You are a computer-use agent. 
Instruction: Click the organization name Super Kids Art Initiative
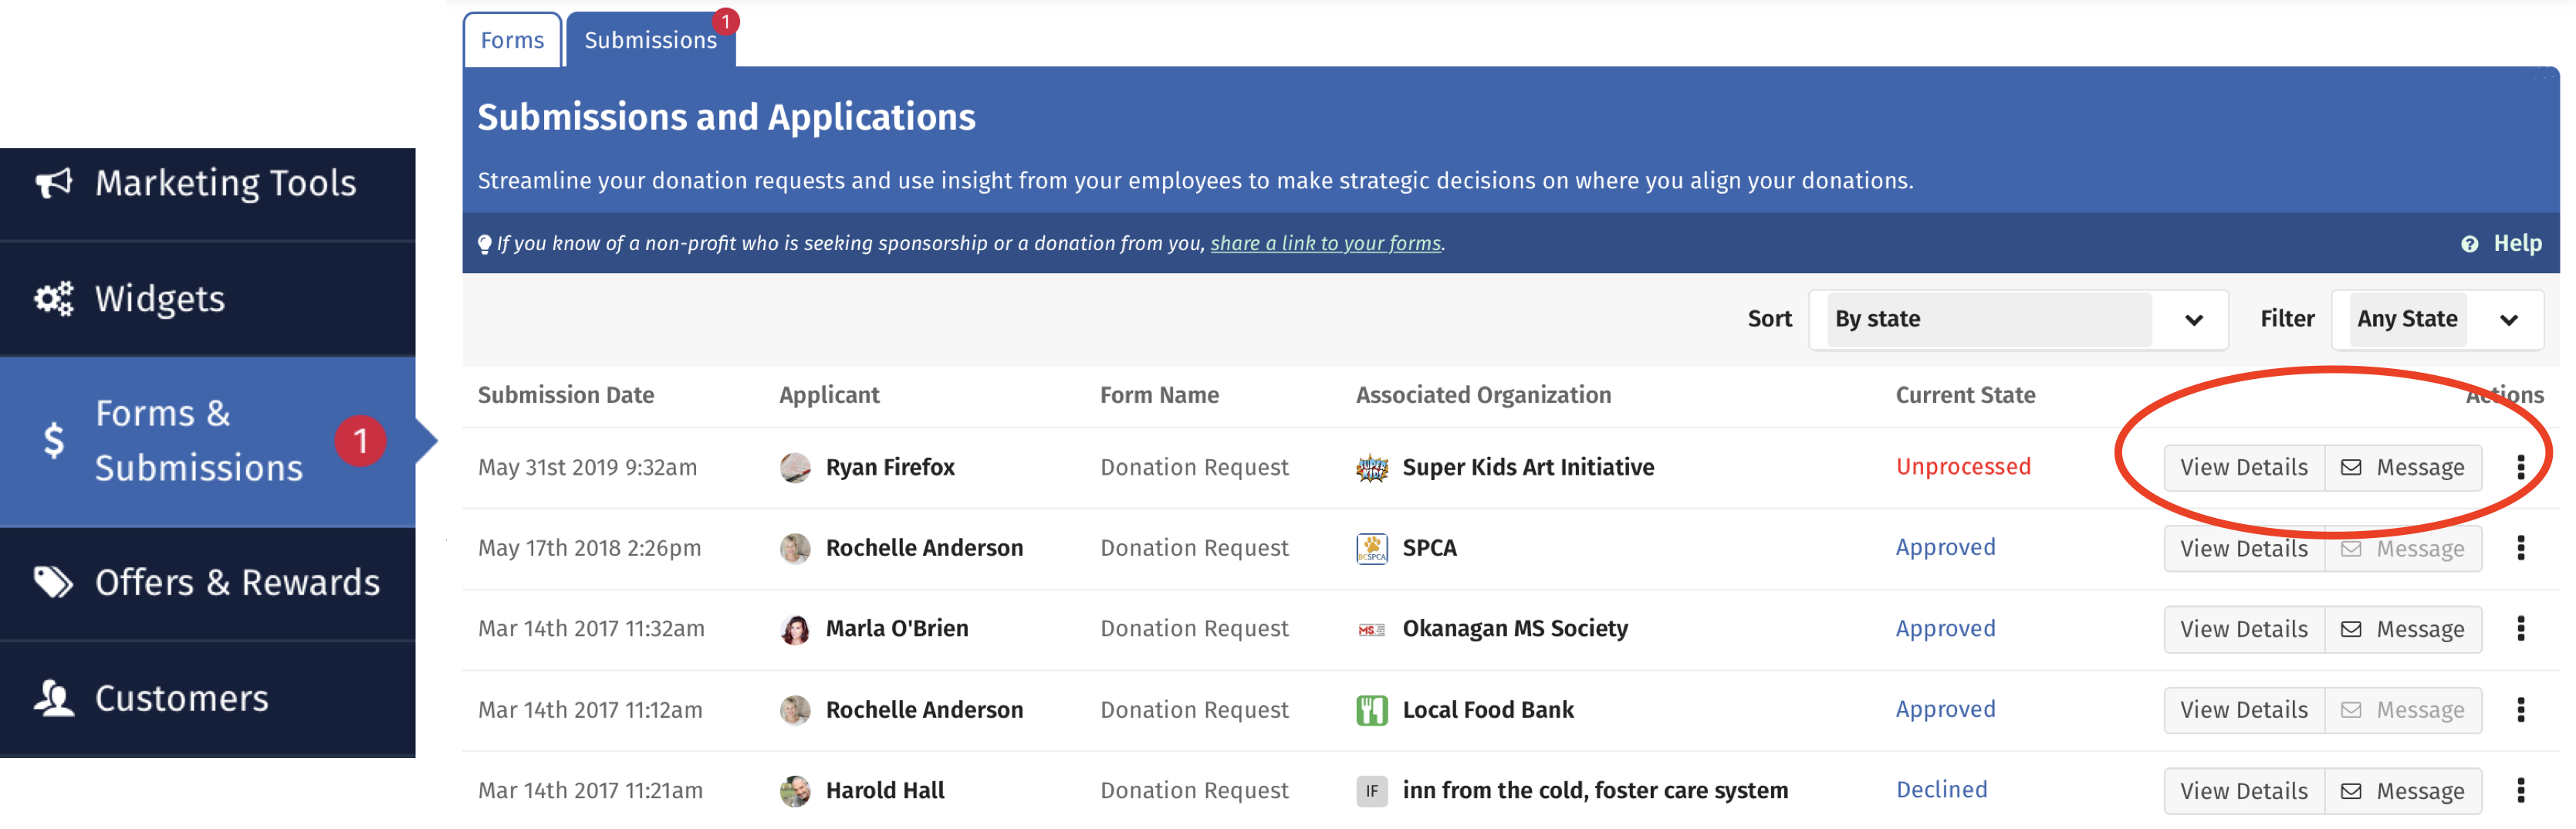(x=1528, y=467)
